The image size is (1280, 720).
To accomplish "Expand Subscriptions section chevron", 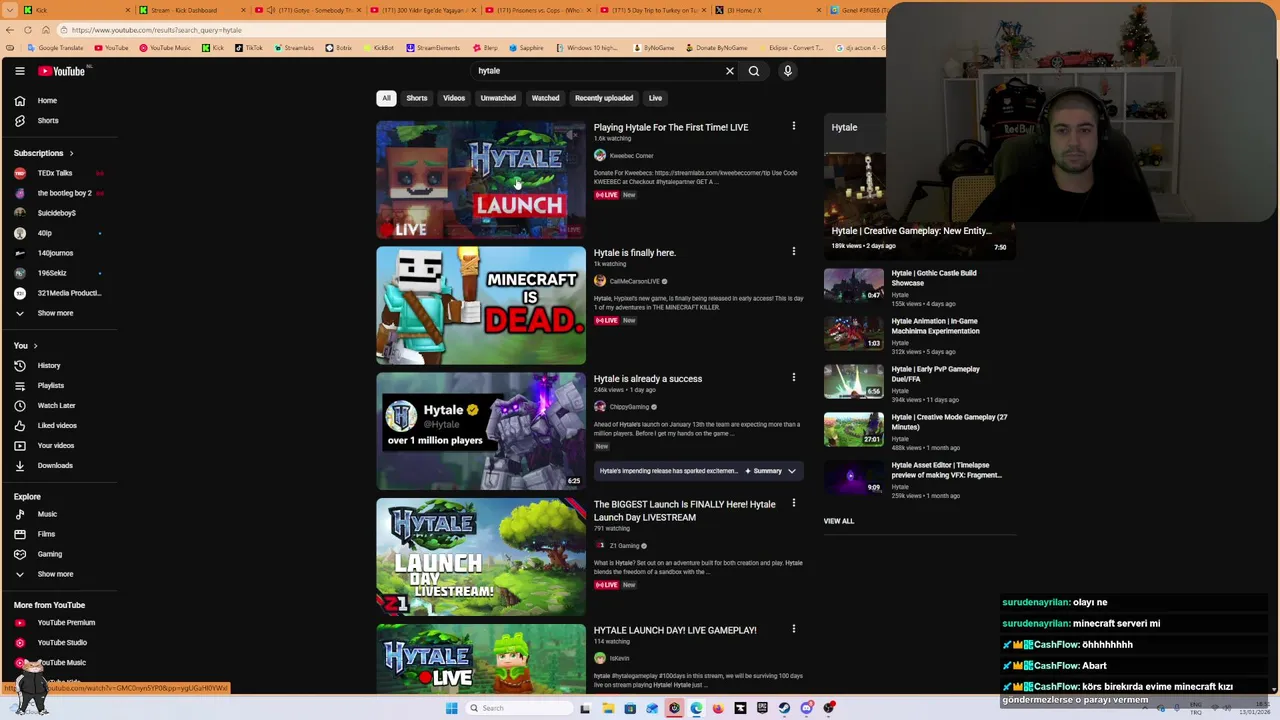I will click(x=71, y=153).
